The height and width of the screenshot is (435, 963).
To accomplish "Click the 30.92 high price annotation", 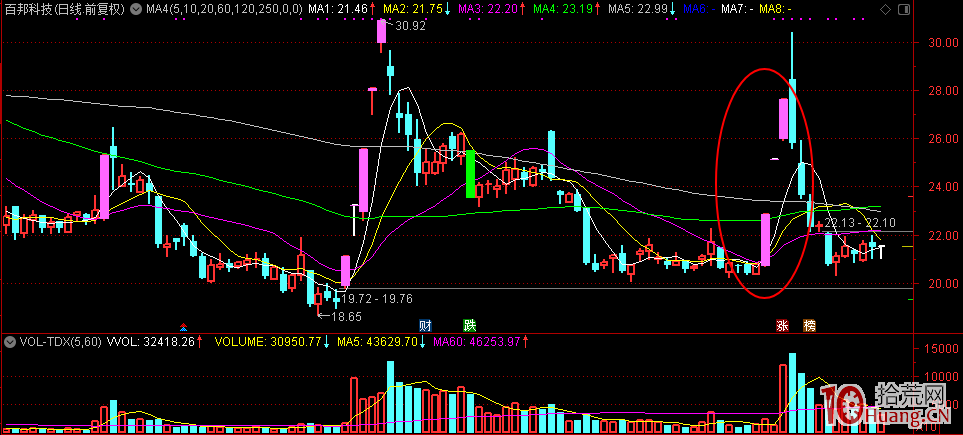I will (x=410, y=26).
